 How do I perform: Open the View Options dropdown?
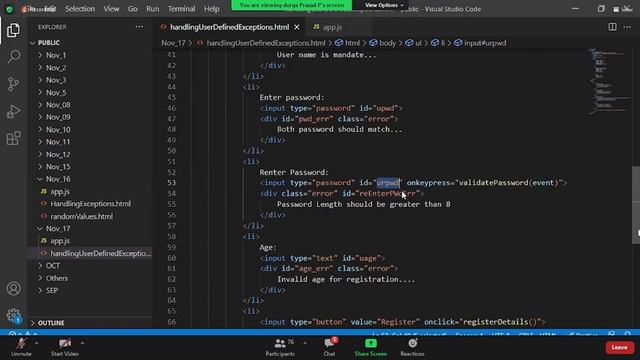pyautogui.click(x=384, y=5)
